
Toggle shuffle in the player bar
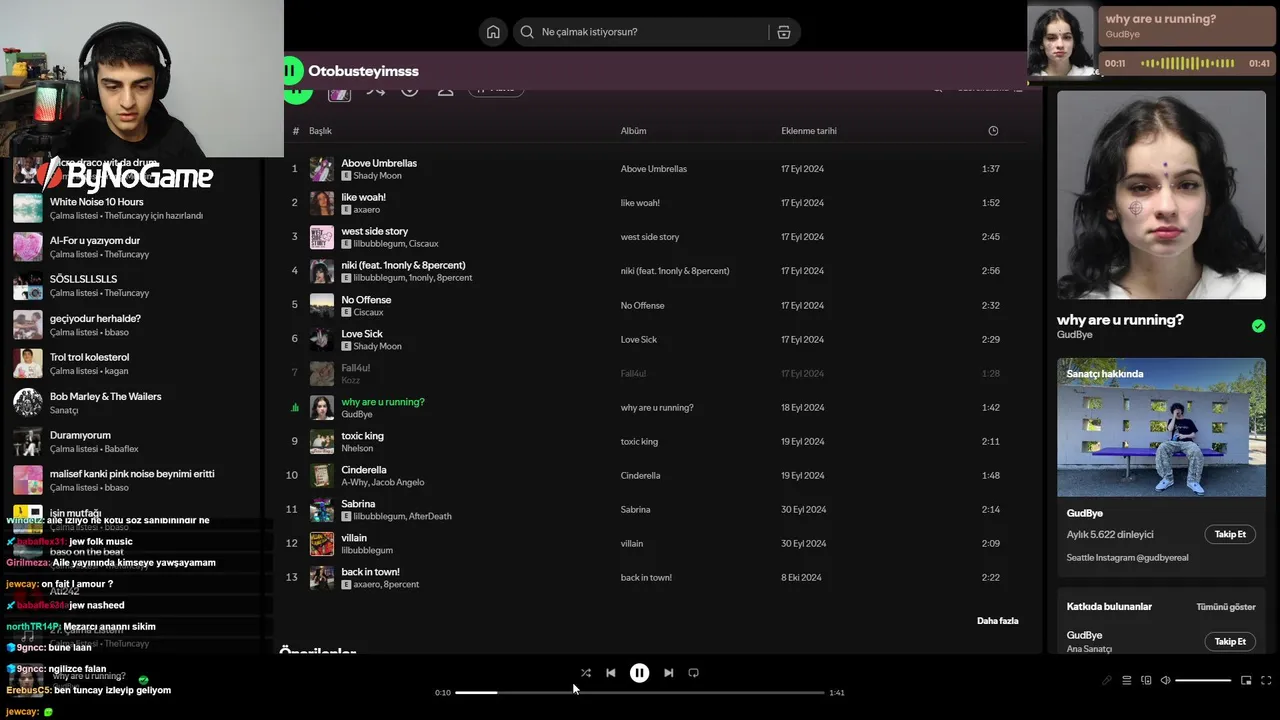pyautogui.click(x=586, y=673)
